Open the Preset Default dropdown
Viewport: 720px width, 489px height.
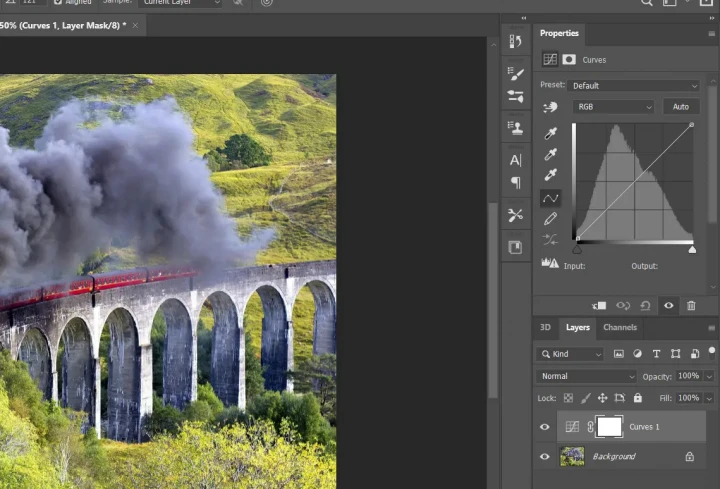634,86
